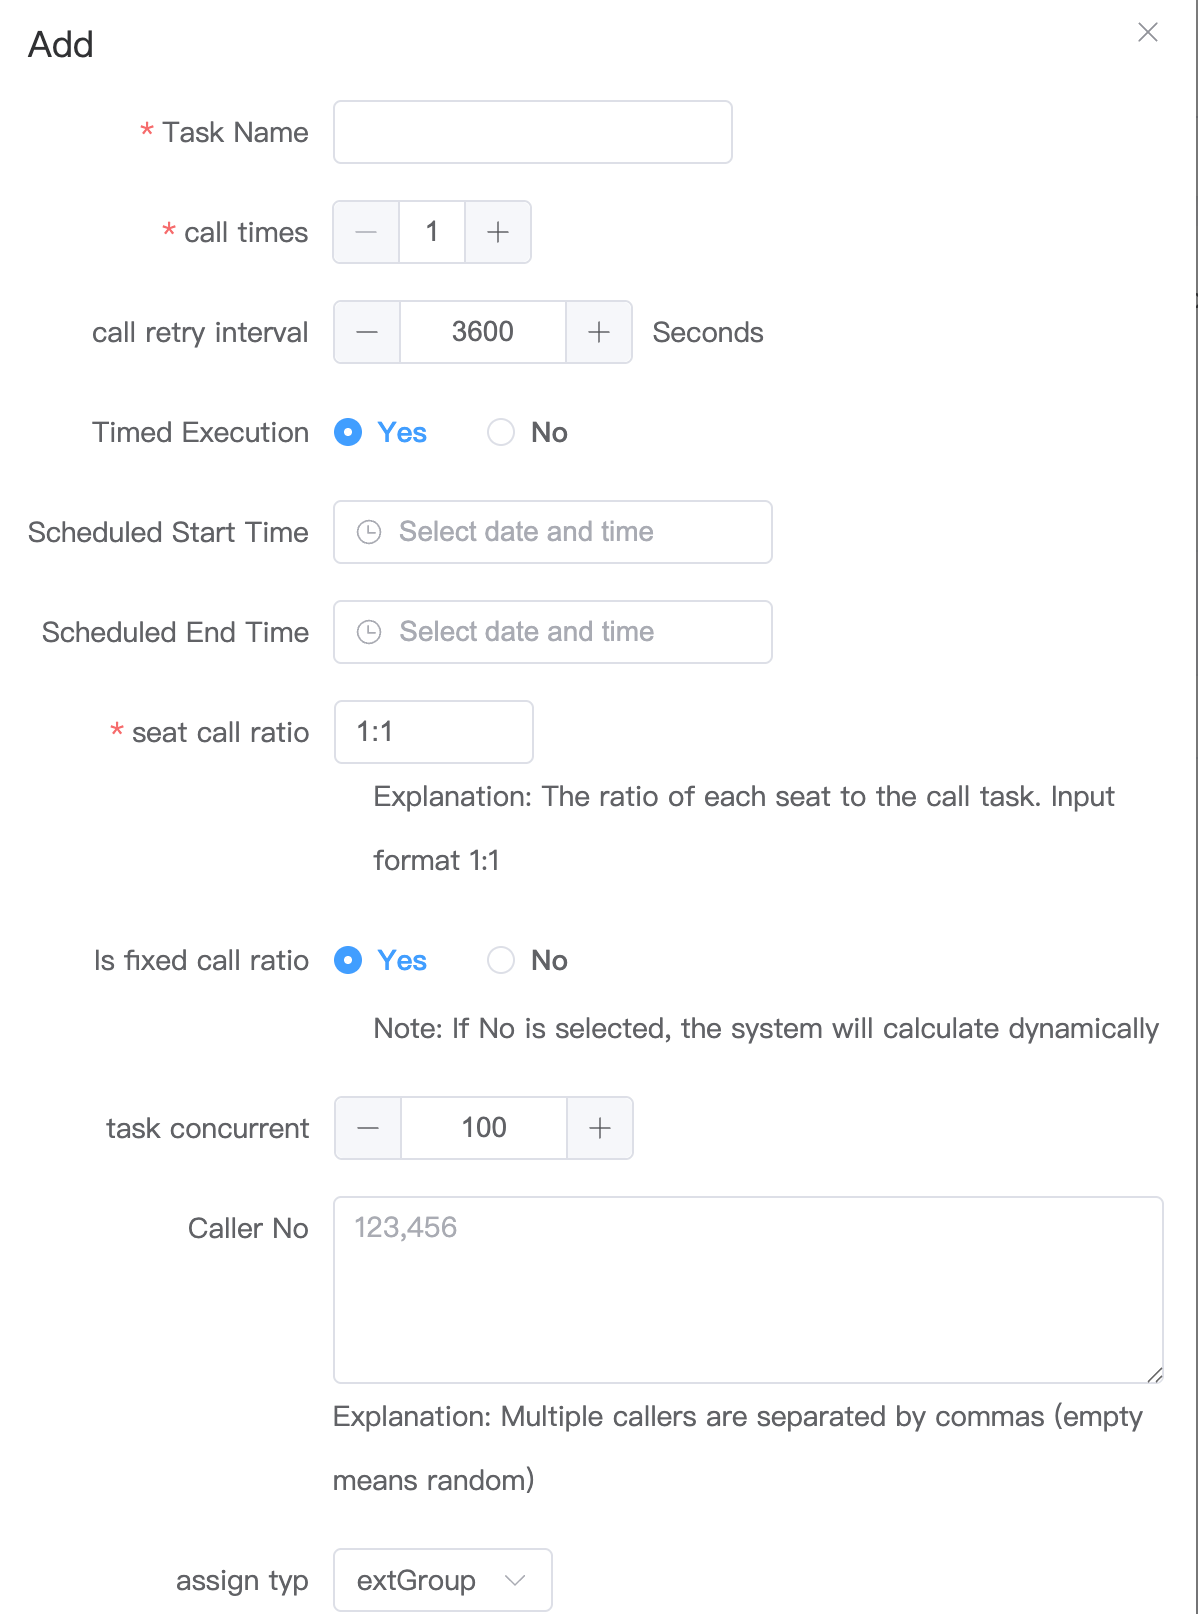Select Yes for Is fixed call ratio
The image size is (1198, 1614).
pos(348,960)
